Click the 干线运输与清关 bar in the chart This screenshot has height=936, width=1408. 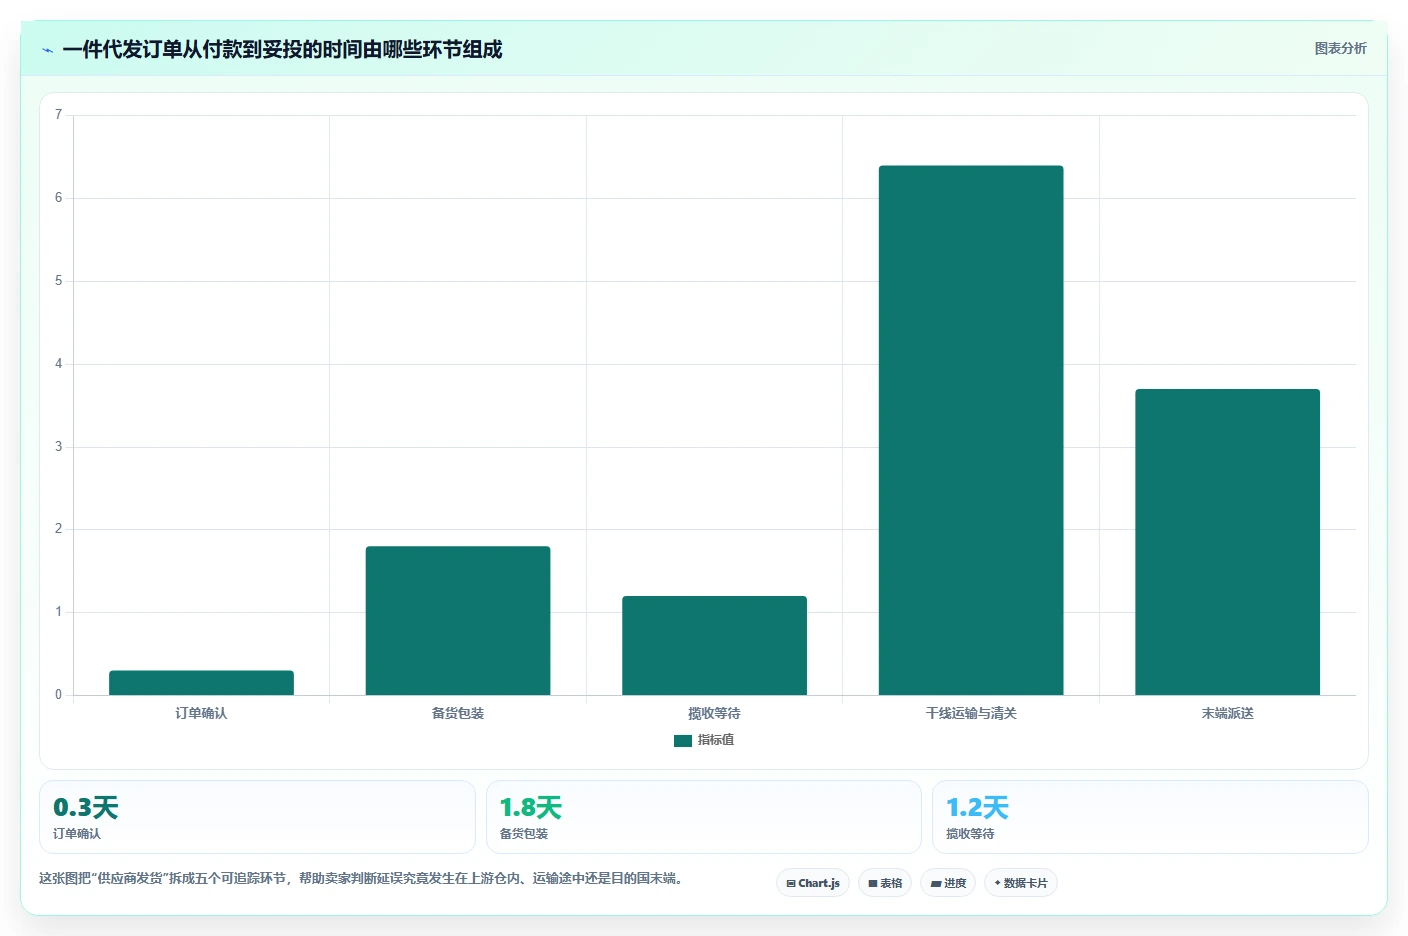971,430
